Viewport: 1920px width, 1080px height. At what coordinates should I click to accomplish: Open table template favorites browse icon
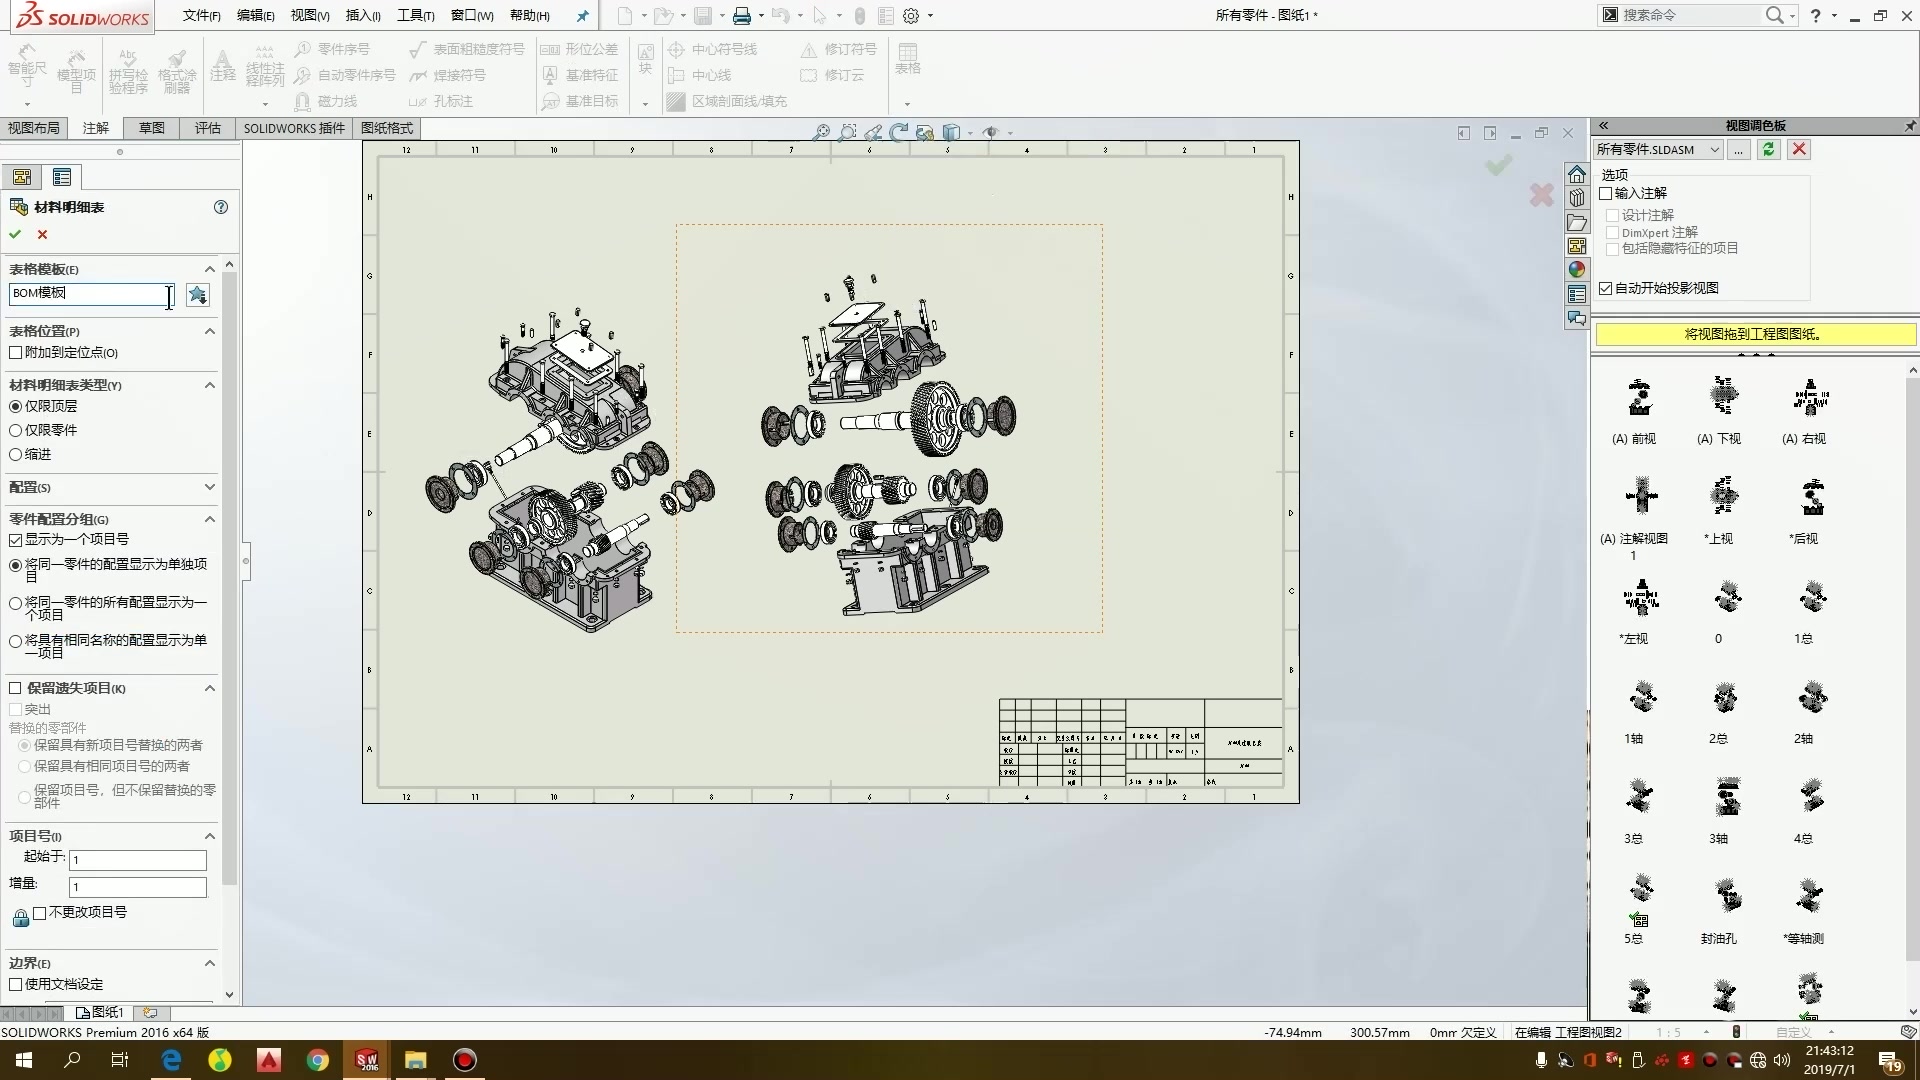(x=197, y=294)
